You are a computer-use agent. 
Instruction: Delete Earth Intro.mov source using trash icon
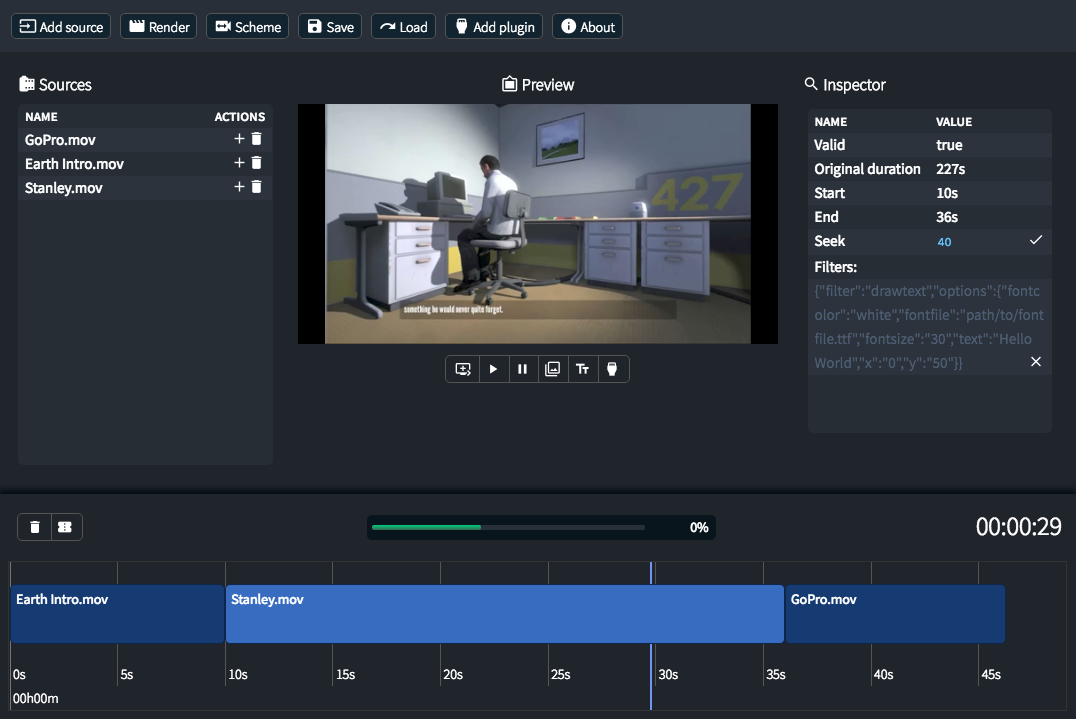coord(257,163)
